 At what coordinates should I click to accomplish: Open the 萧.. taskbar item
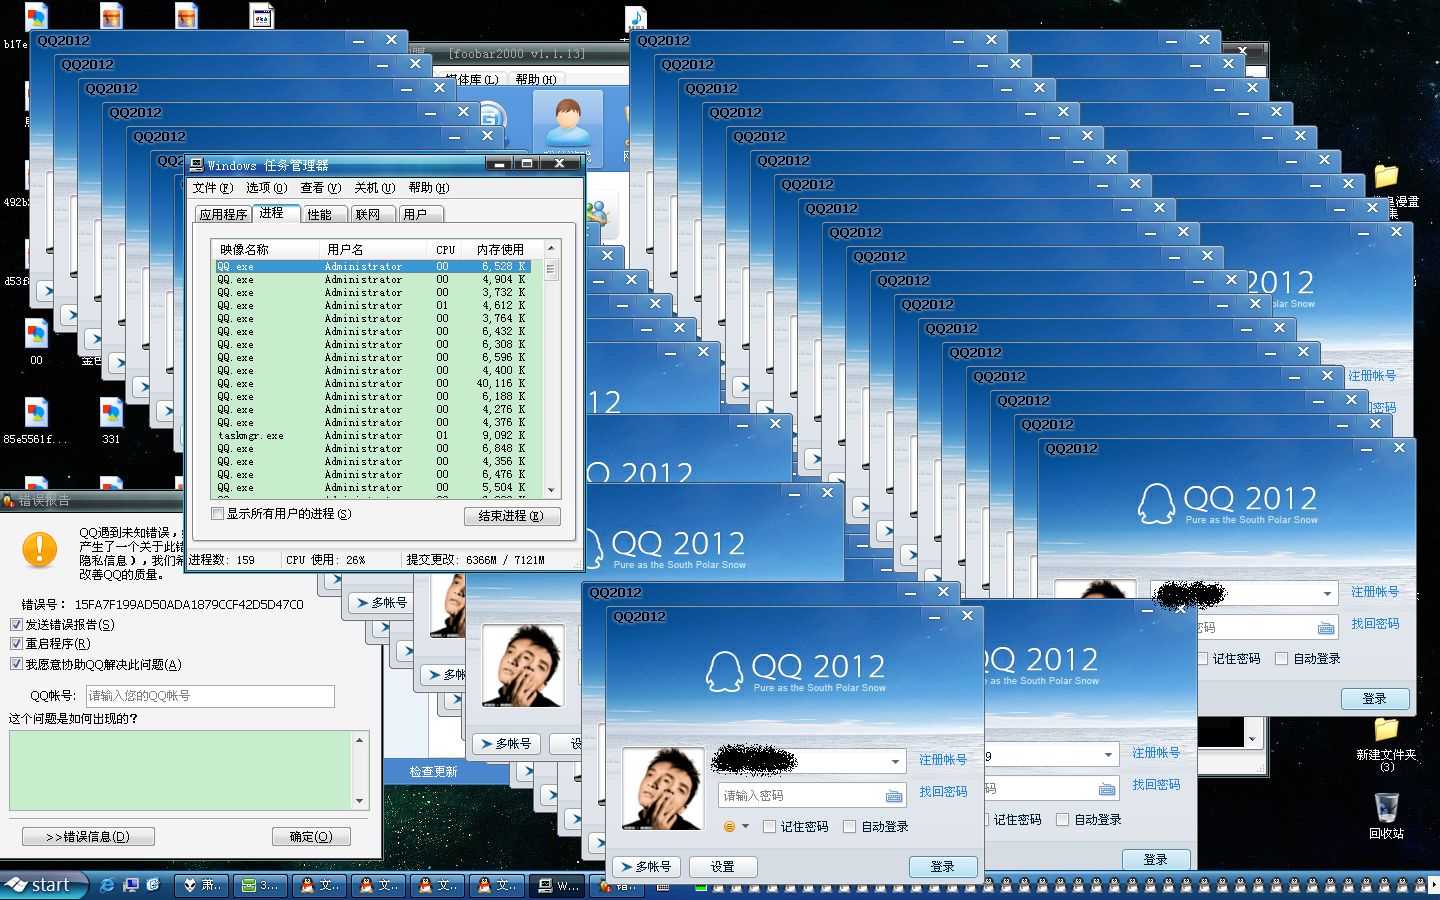tap(202, 885)
